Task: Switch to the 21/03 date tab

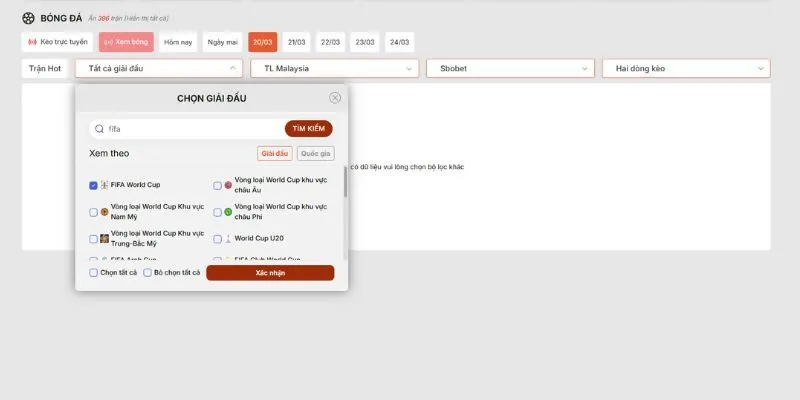Action: (x=297, y=42)
